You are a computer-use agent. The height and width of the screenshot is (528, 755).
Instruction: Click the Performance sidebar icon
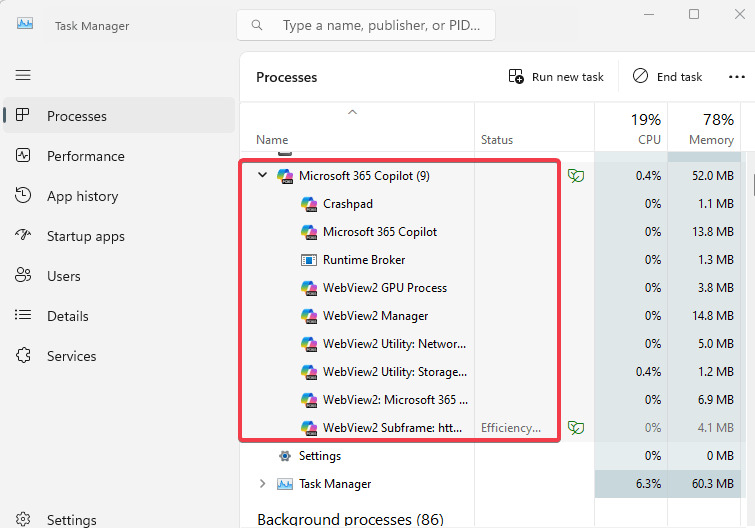(23, 155)
